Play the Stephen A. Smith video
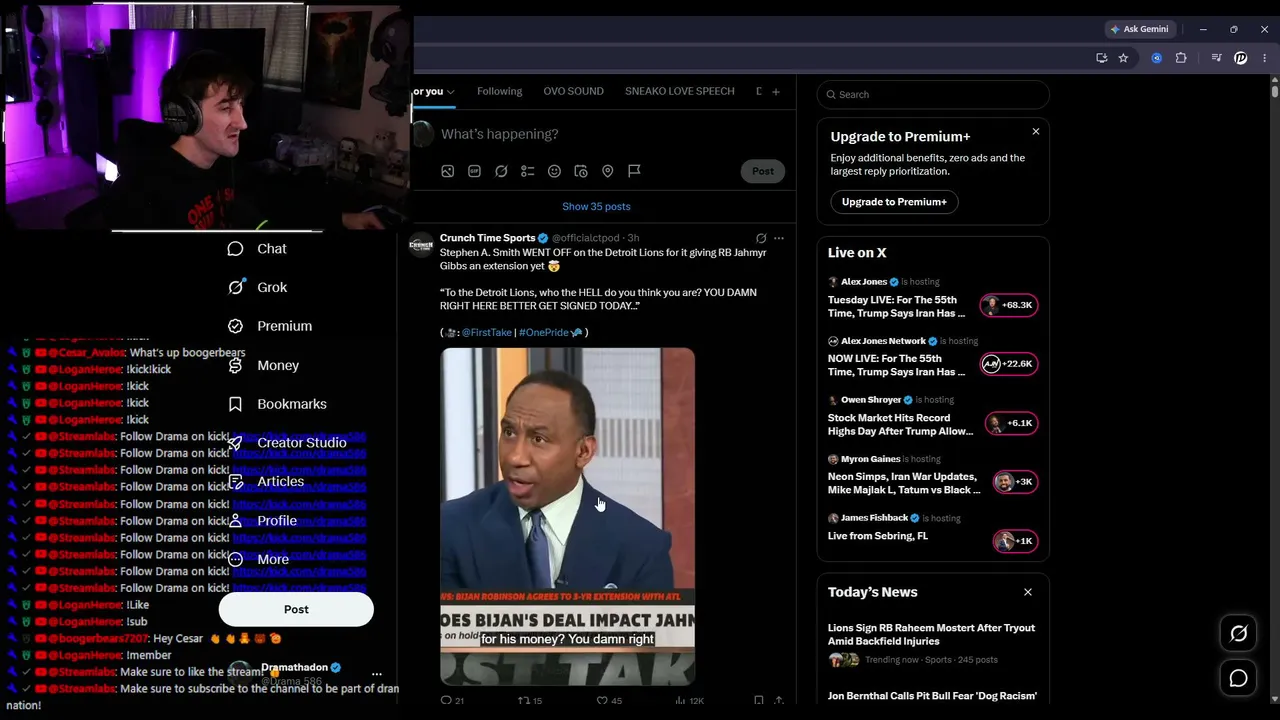This screenshot has width=1280, height=720. click(x=567, y=516)
